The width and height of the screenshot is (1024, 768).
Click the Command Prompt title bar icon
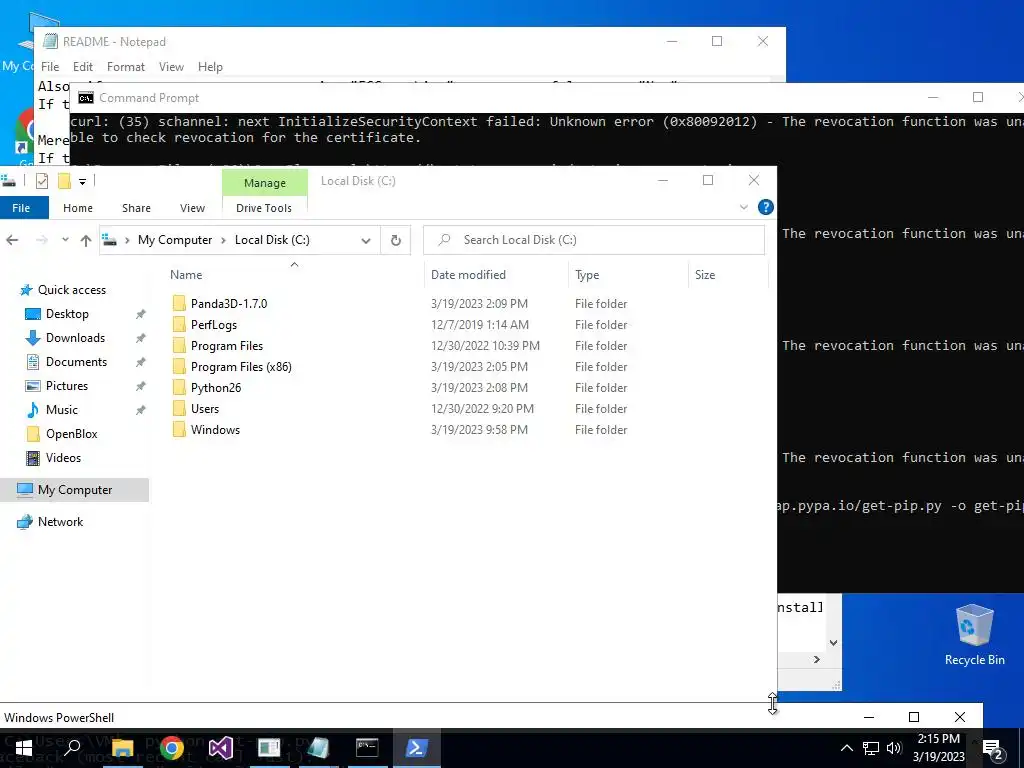pyautogui.click(x=86, y=98)
